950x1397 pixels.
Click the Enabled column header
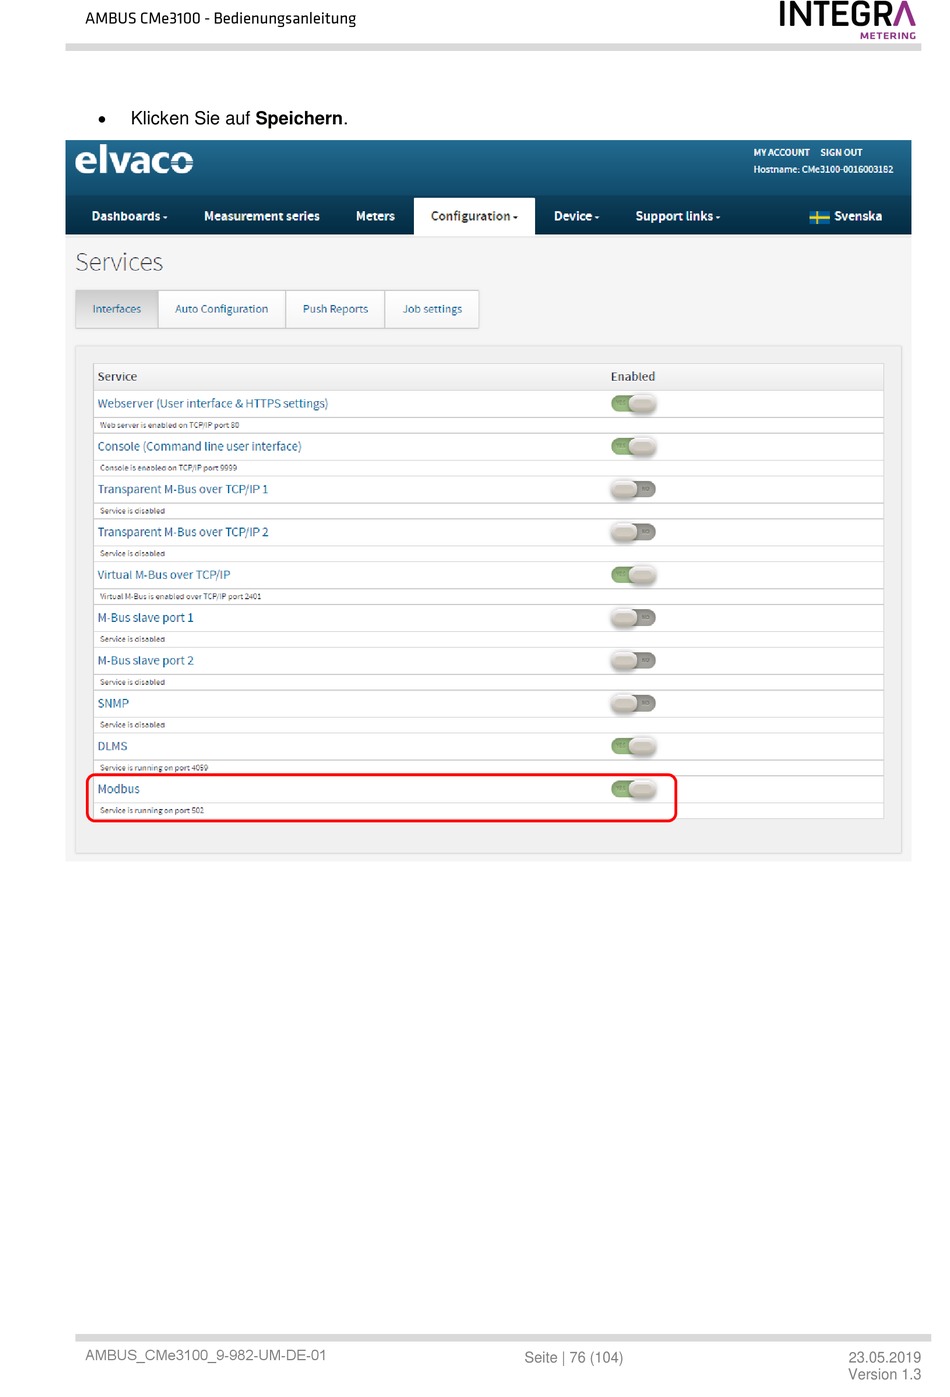tap(633, 377)
